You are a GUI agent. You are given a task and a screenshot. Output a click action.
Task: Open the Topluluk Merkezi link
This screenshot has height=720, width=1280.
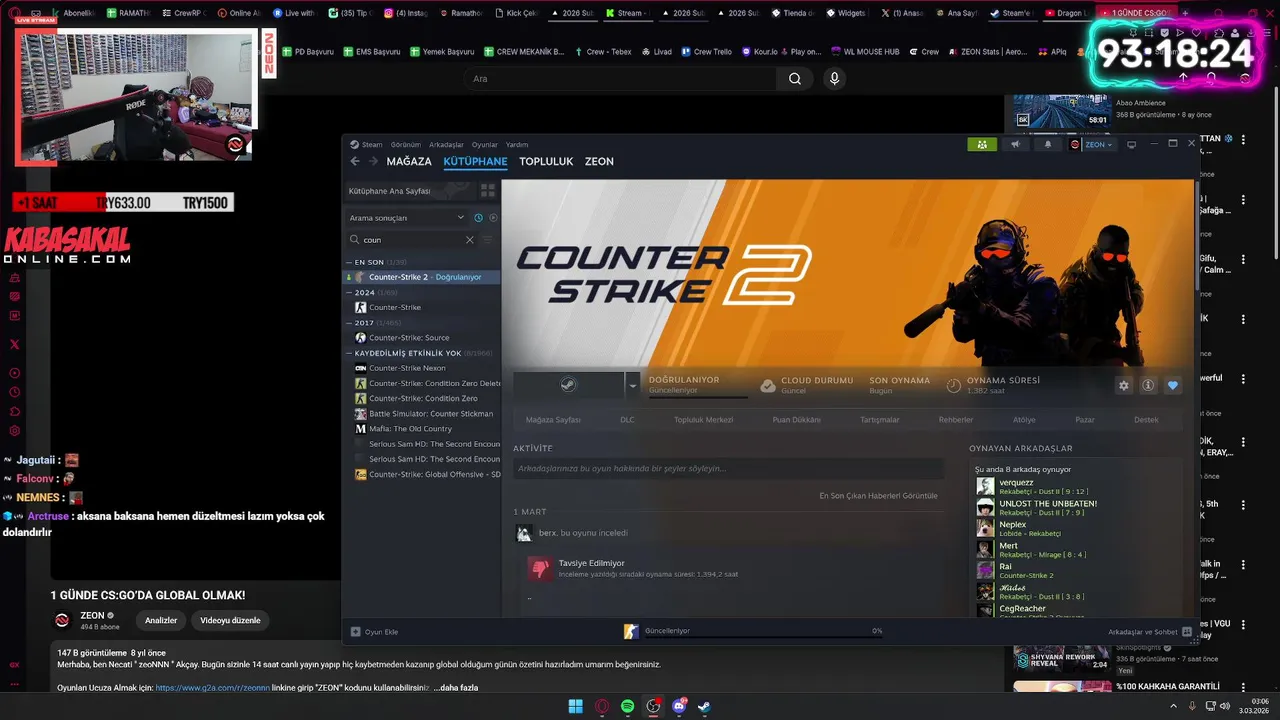coord(704,420)
